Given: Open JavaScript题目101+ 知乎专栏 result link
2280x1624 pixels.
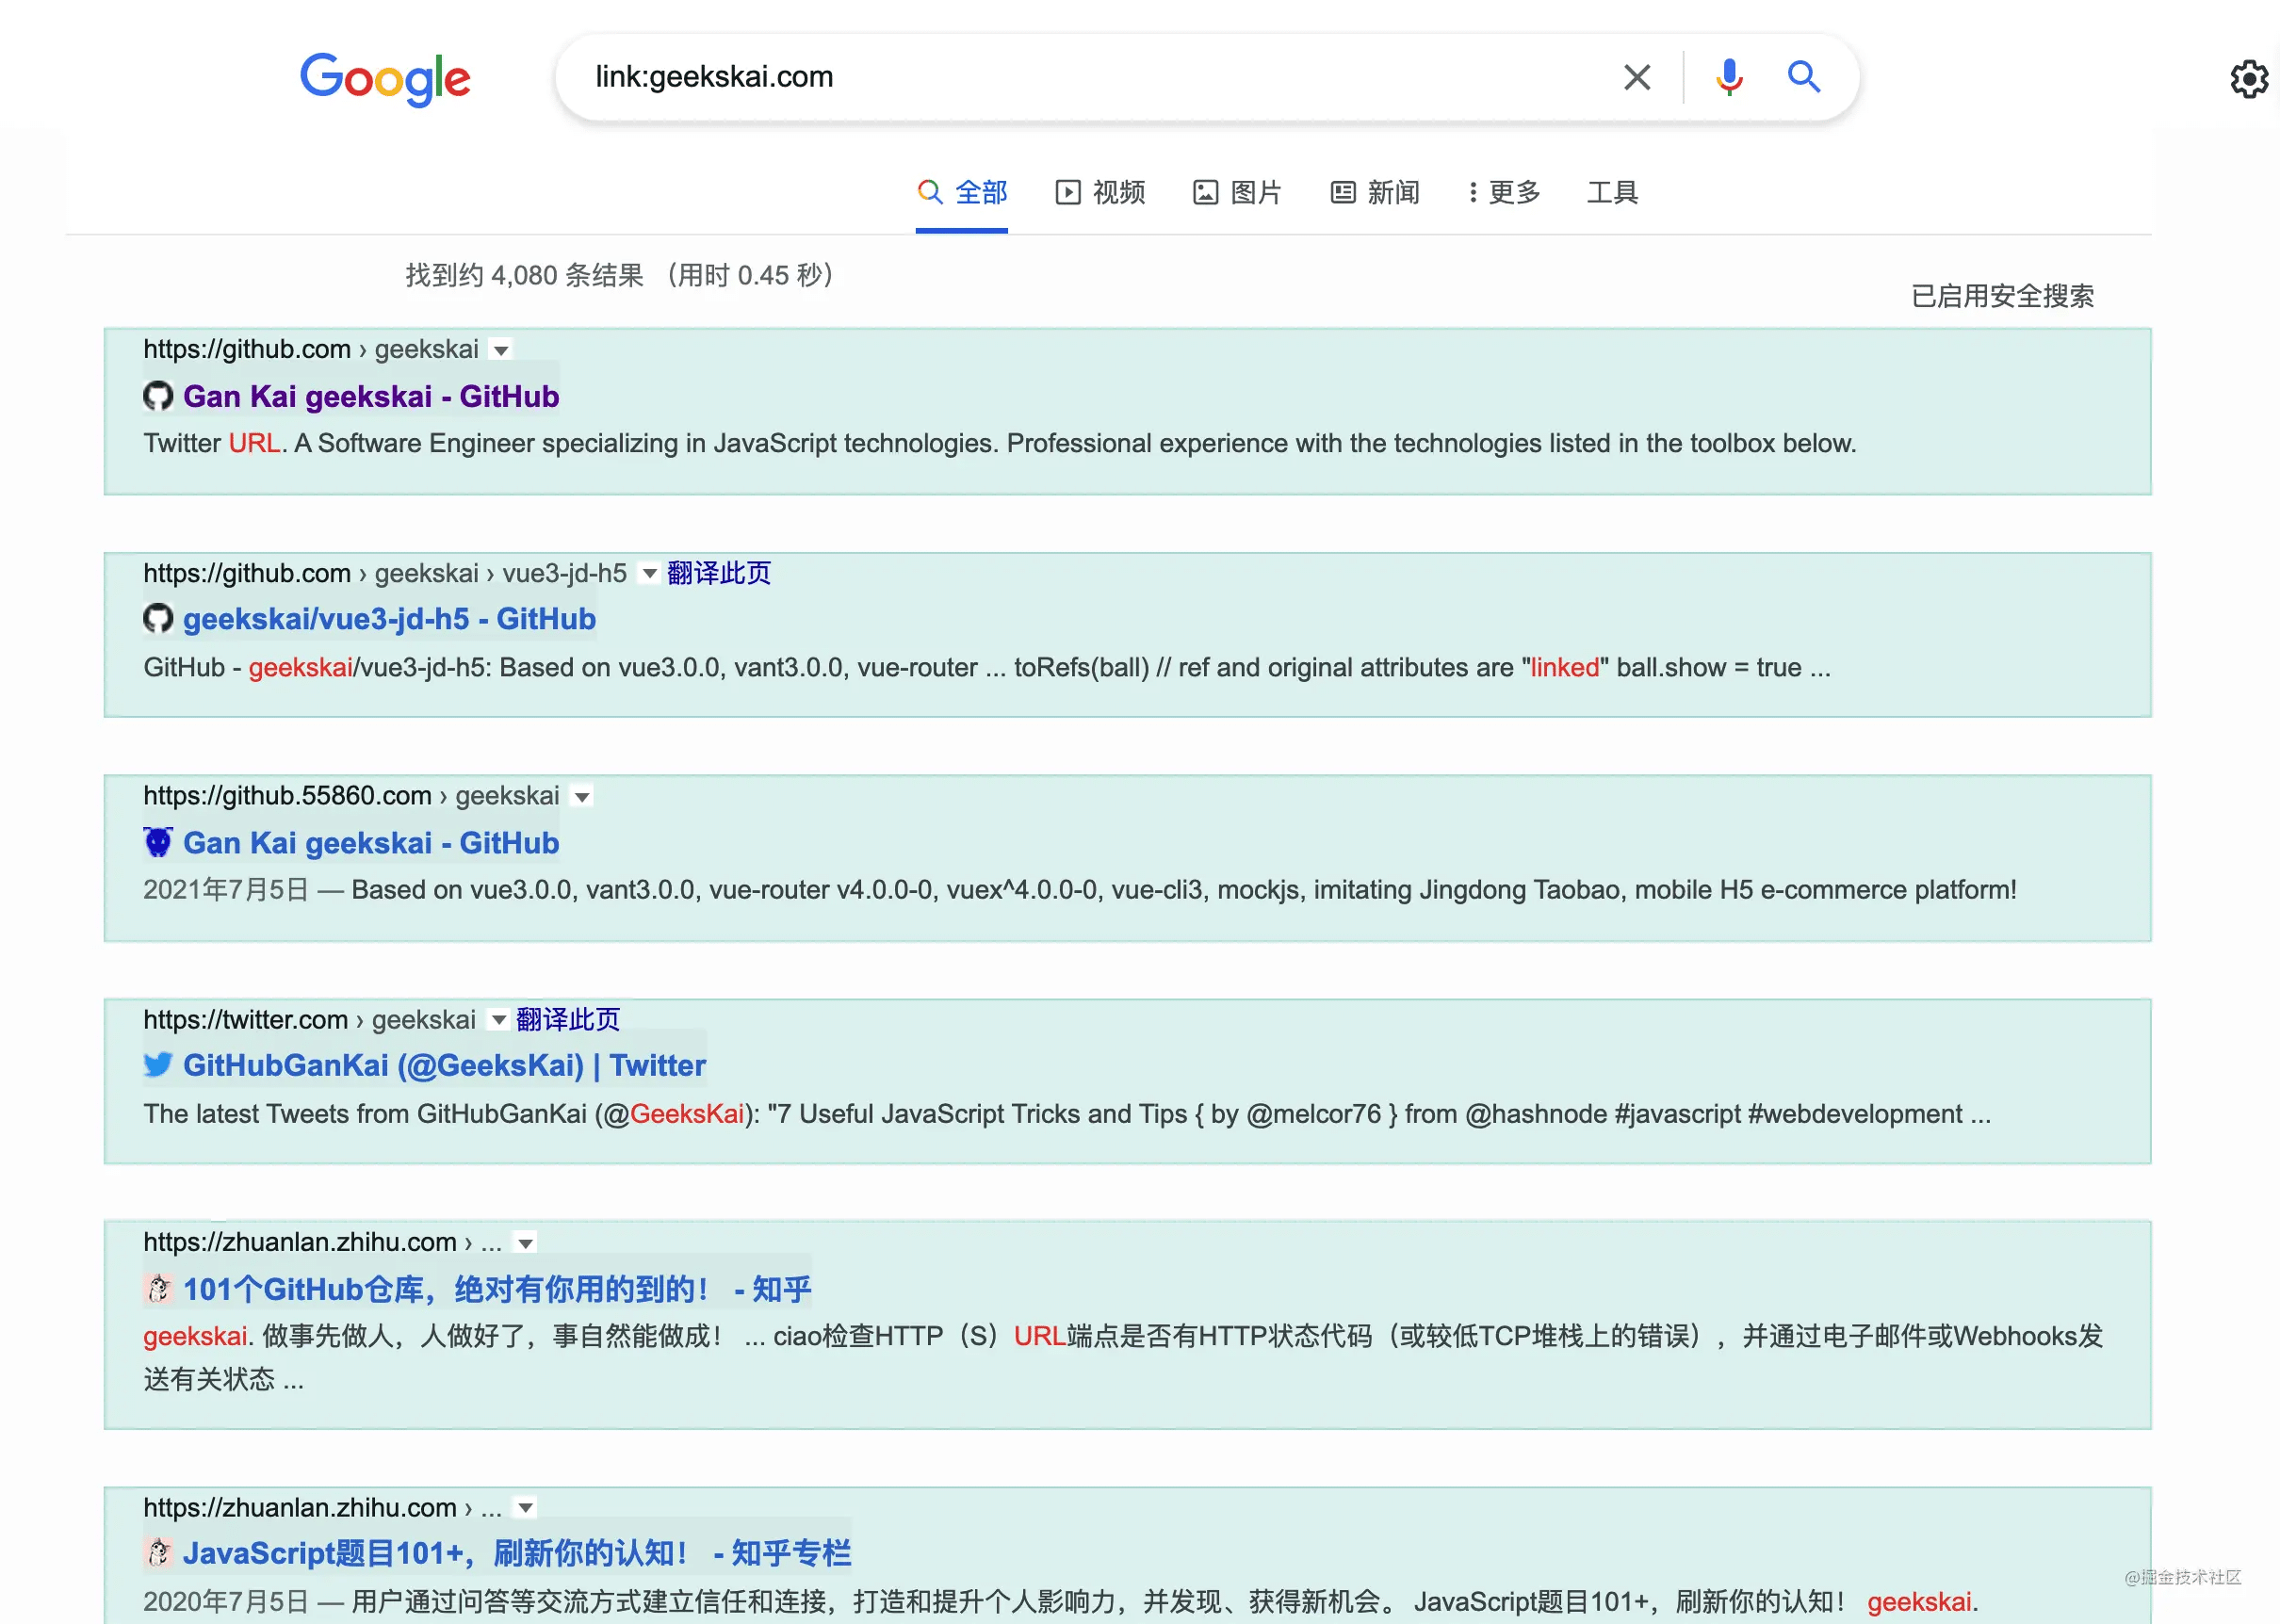Looking at the screenshot, I should (x=517, y=1553).
